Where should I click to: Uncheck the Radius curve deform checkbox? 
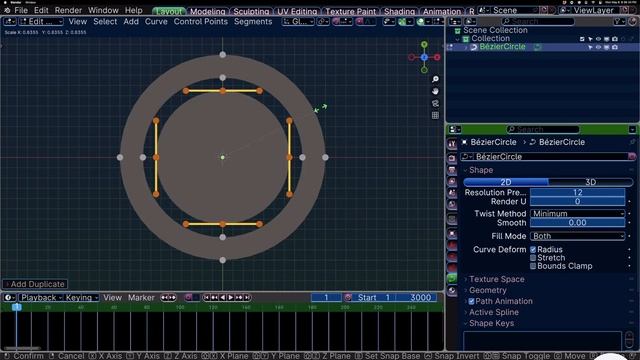point(533,249)
